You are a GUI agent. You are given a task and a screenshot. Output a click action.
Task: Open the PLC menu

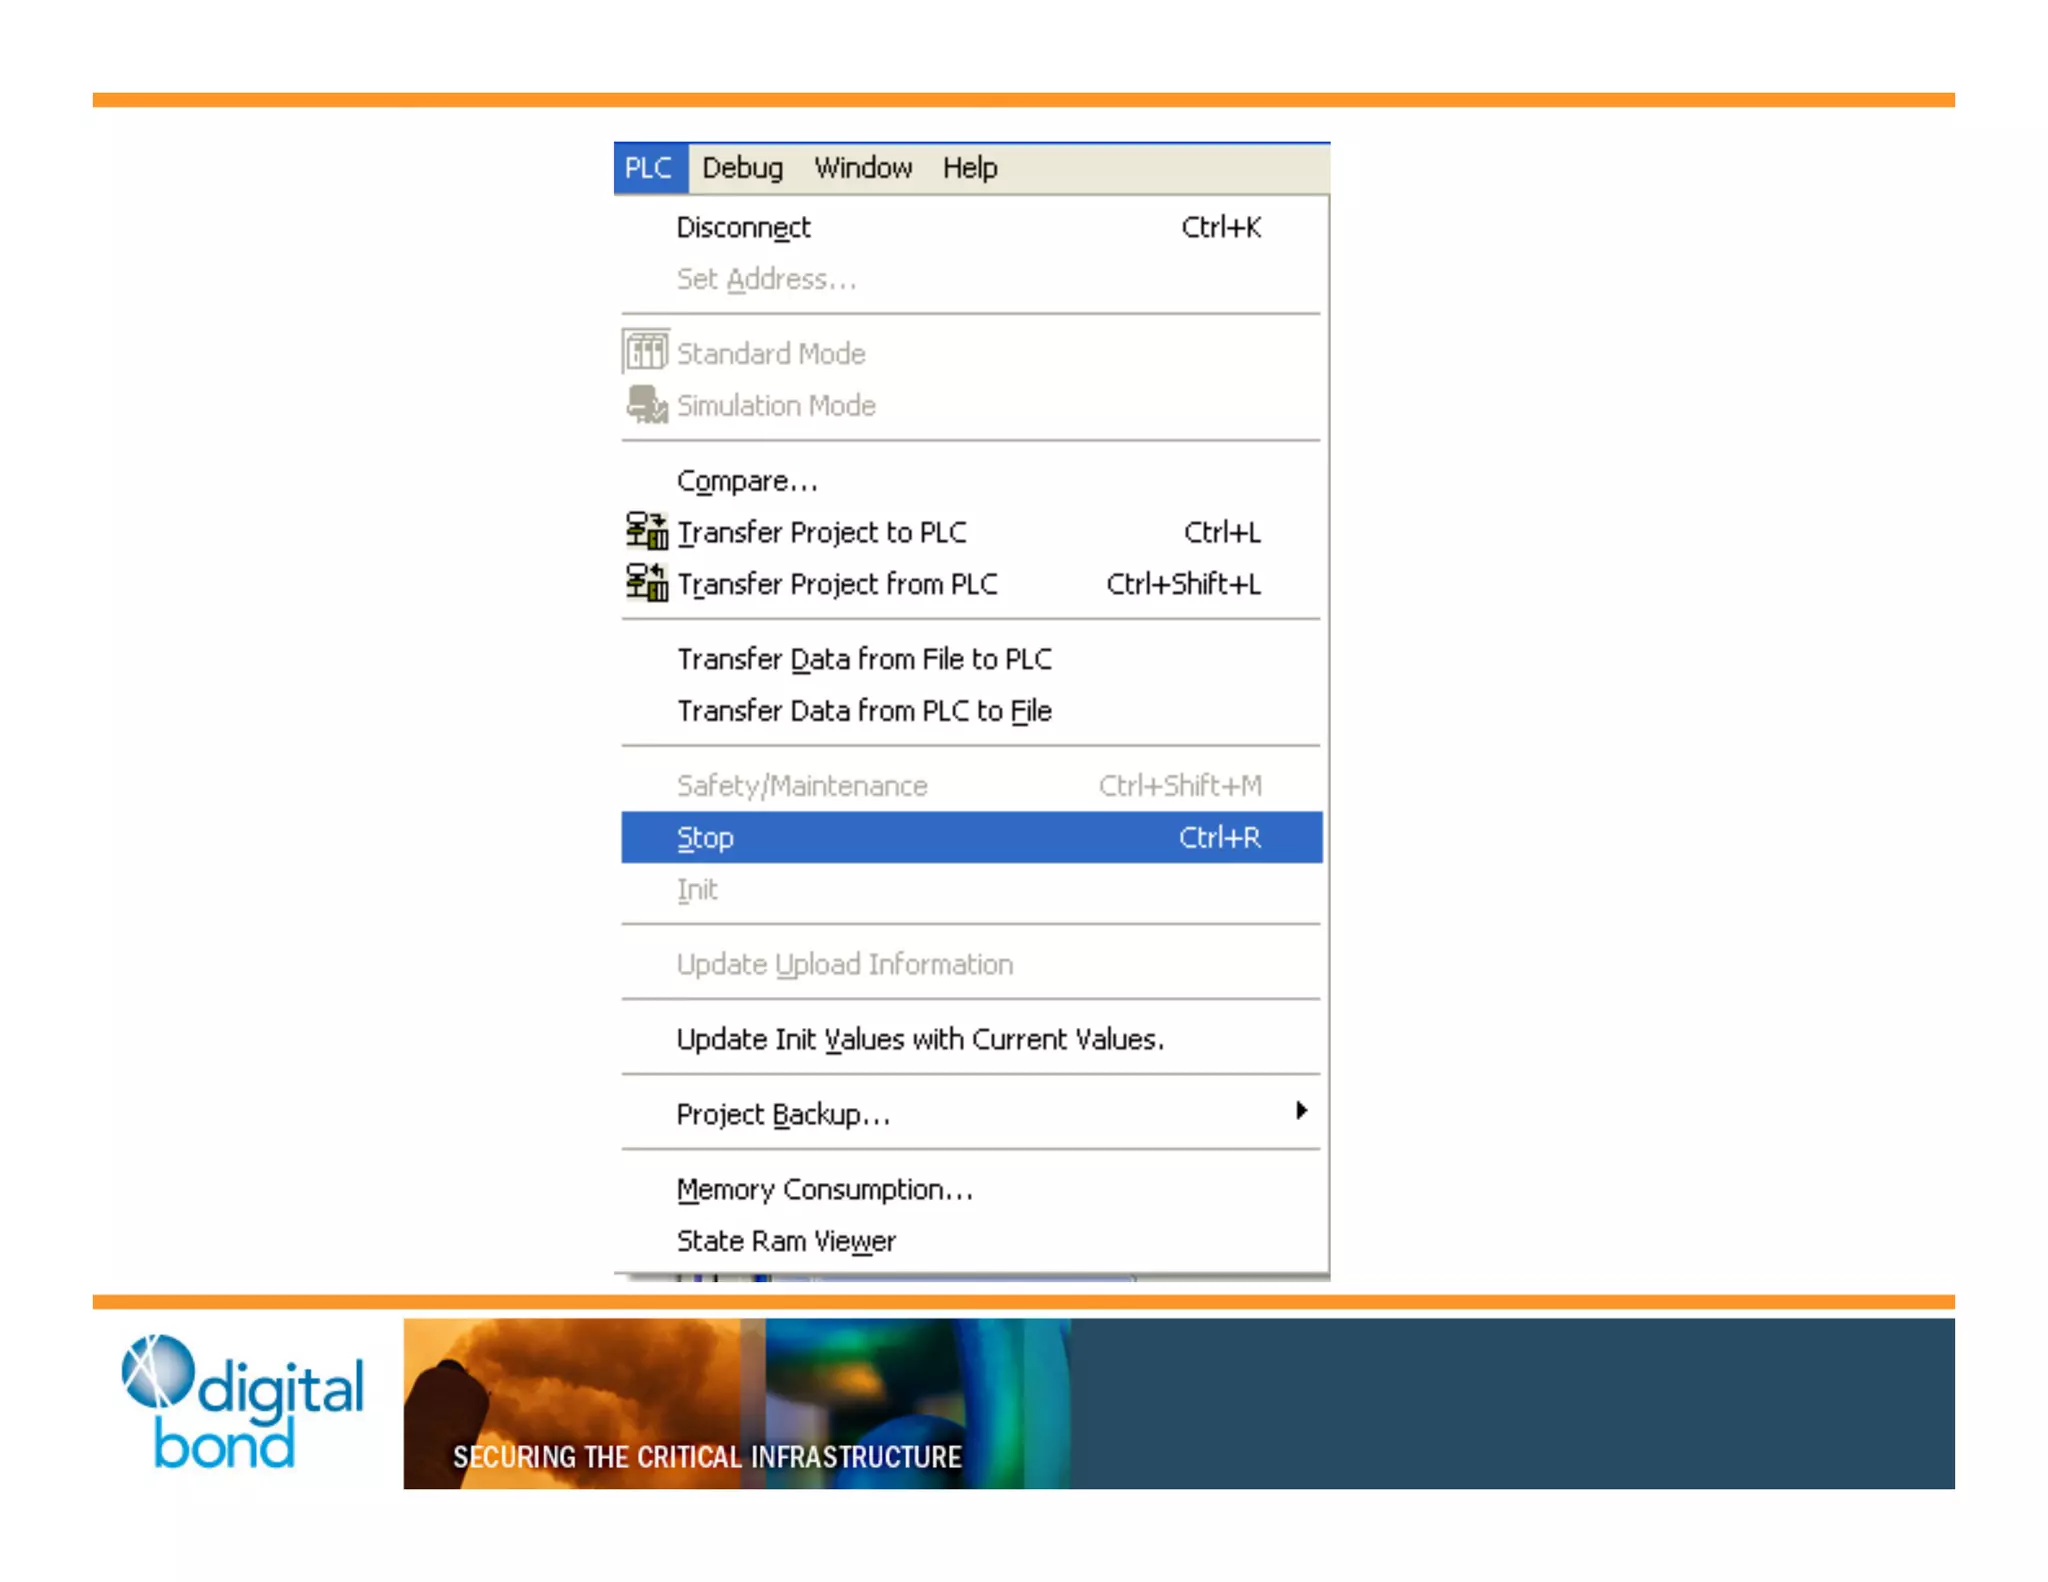tap(649, 168)
